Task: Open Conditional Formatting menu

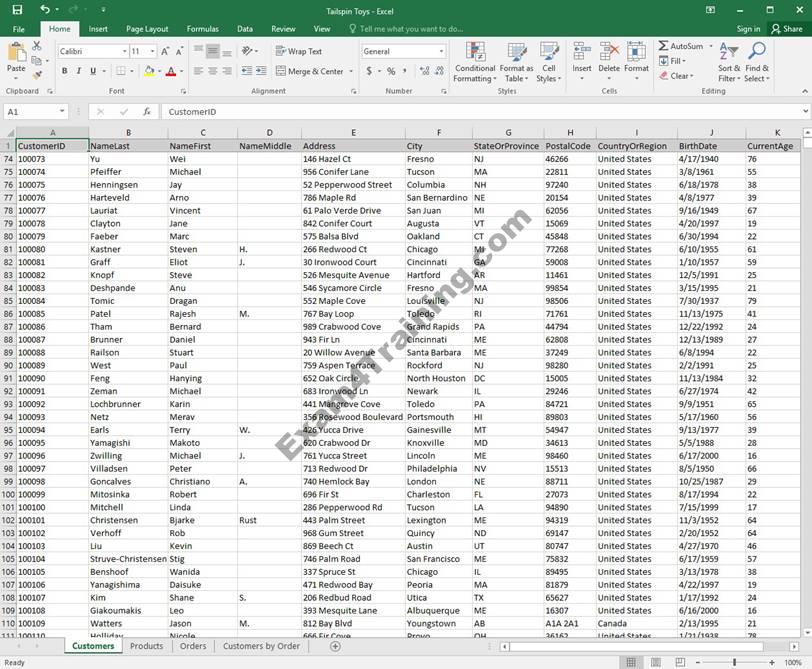Action: coord(474,62)
